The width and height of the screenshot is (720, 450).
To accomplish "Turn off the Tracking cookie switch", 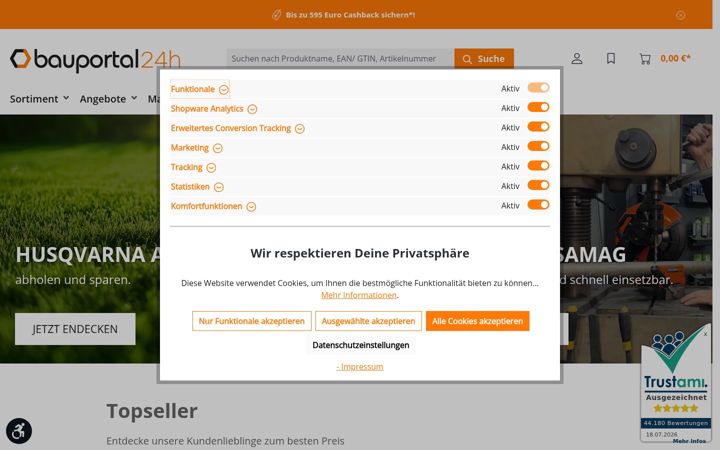I will point(538,166).
